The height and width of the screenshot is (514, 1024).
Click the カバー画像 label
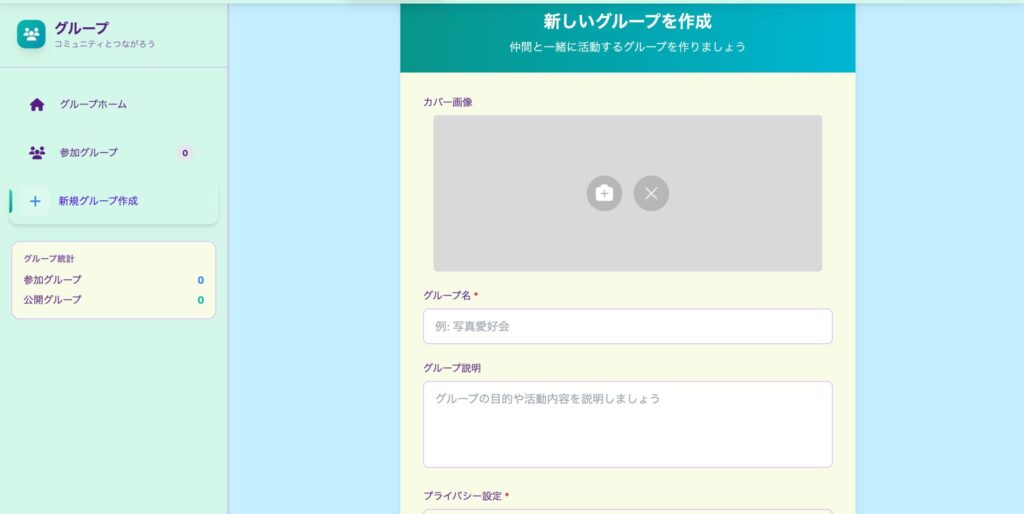pyautogui.click(x=447, y=102)
